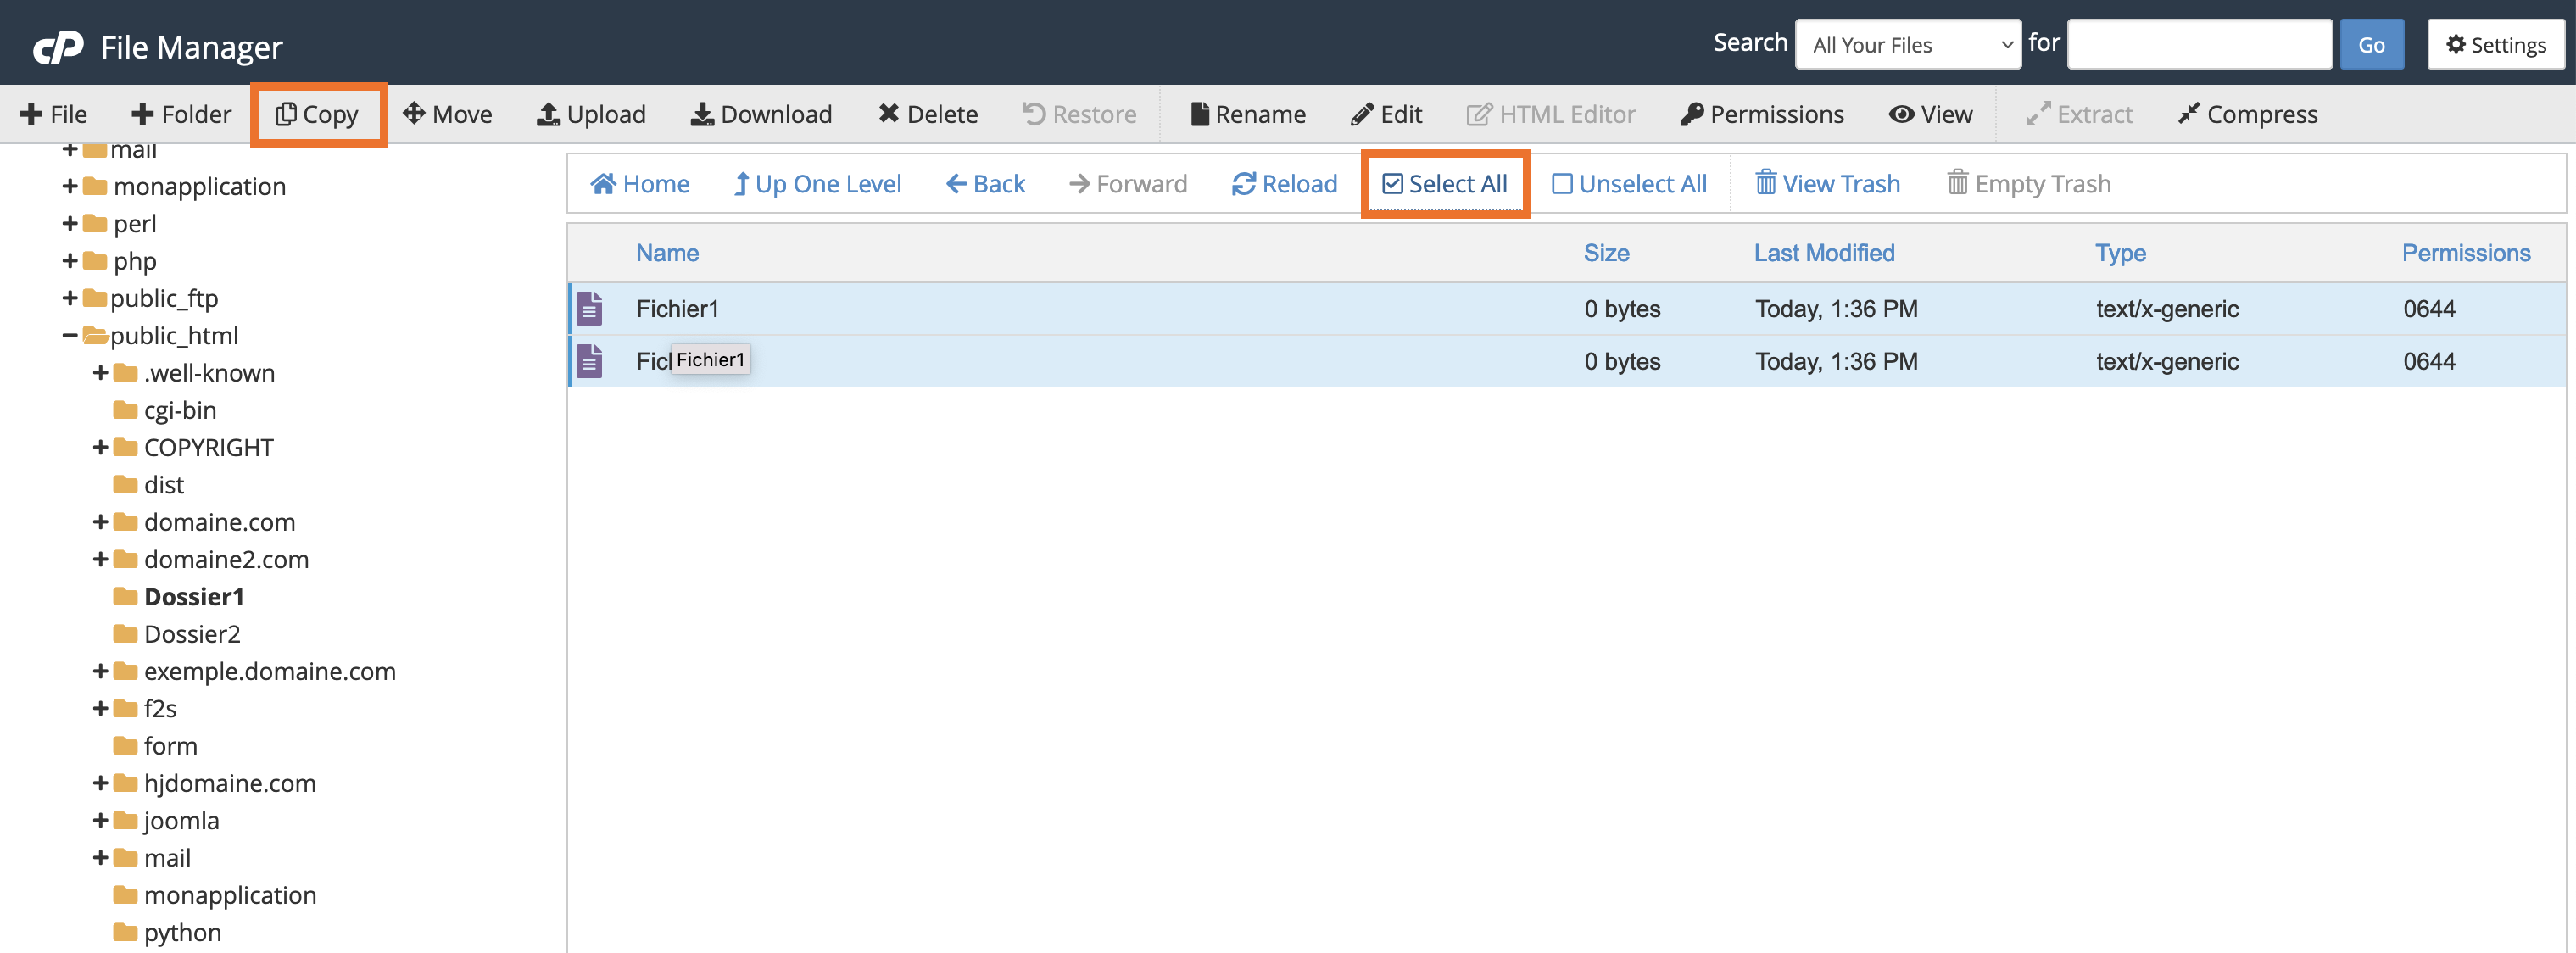Rename the selected file
This screenshot has width=2576, height=953.
pos(1248,114)
